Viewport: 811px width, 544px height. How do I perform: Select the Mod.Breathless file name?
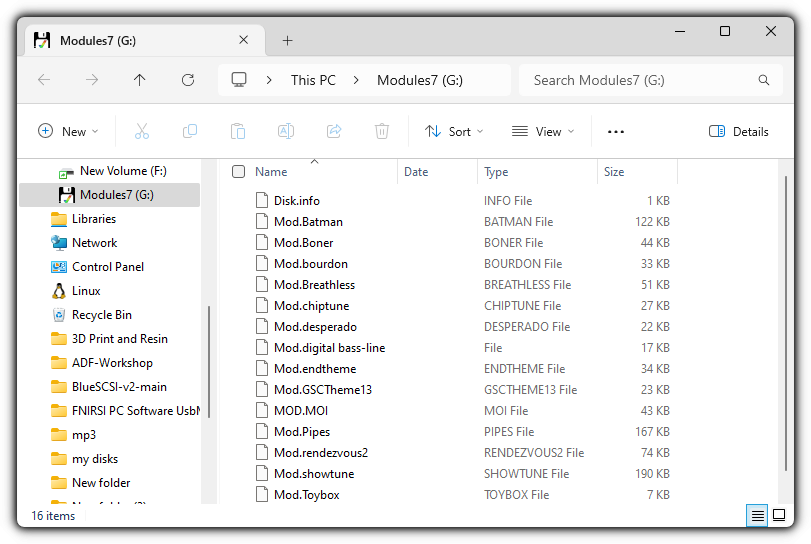pyautogui.click(x=314, y=285)
